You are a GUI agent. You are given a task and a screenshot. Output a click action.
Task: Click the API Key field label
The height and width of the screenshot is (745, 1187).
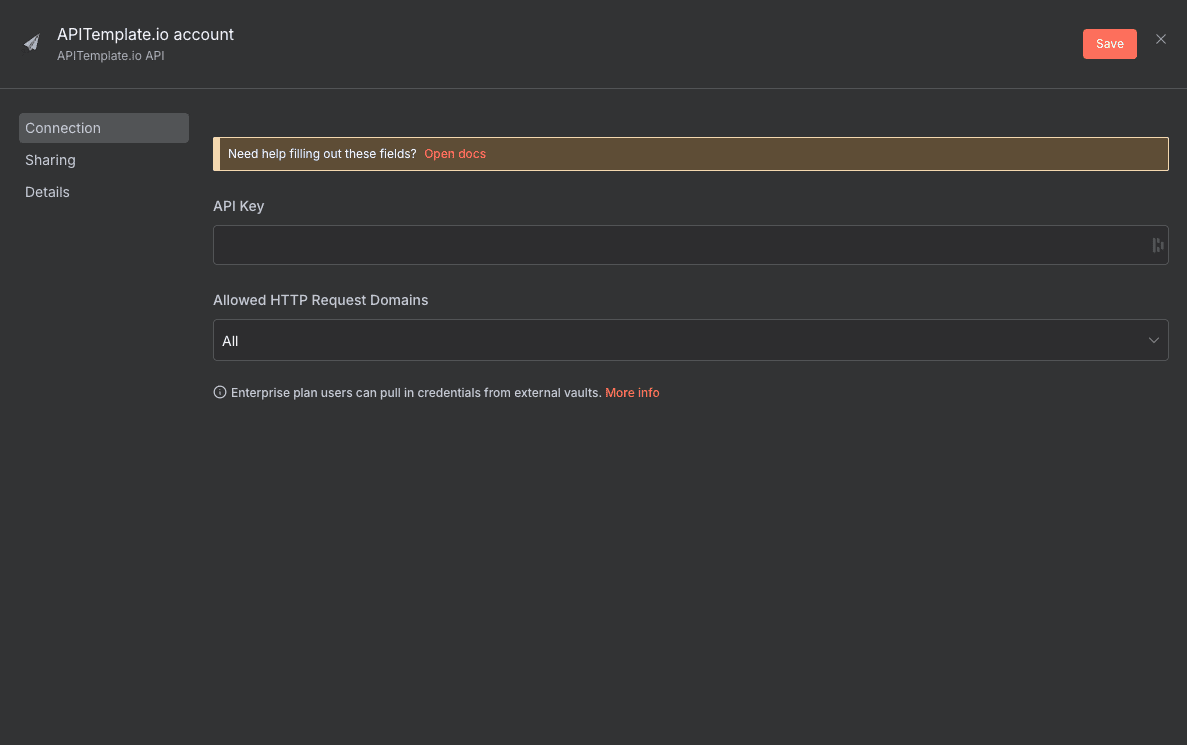(x=238, y=206)
